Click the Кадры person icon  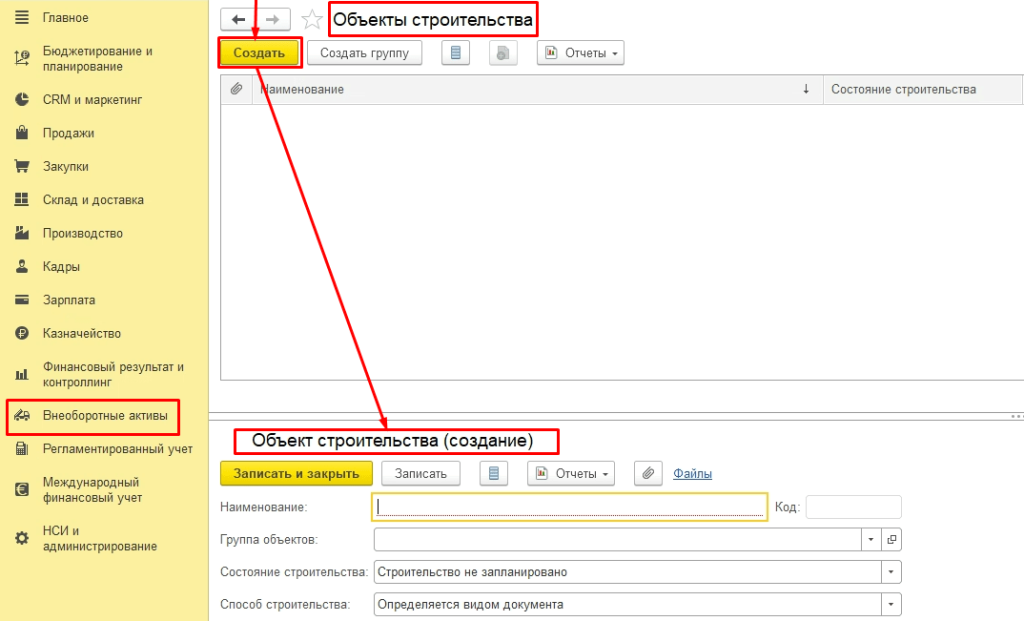point(22,266)
